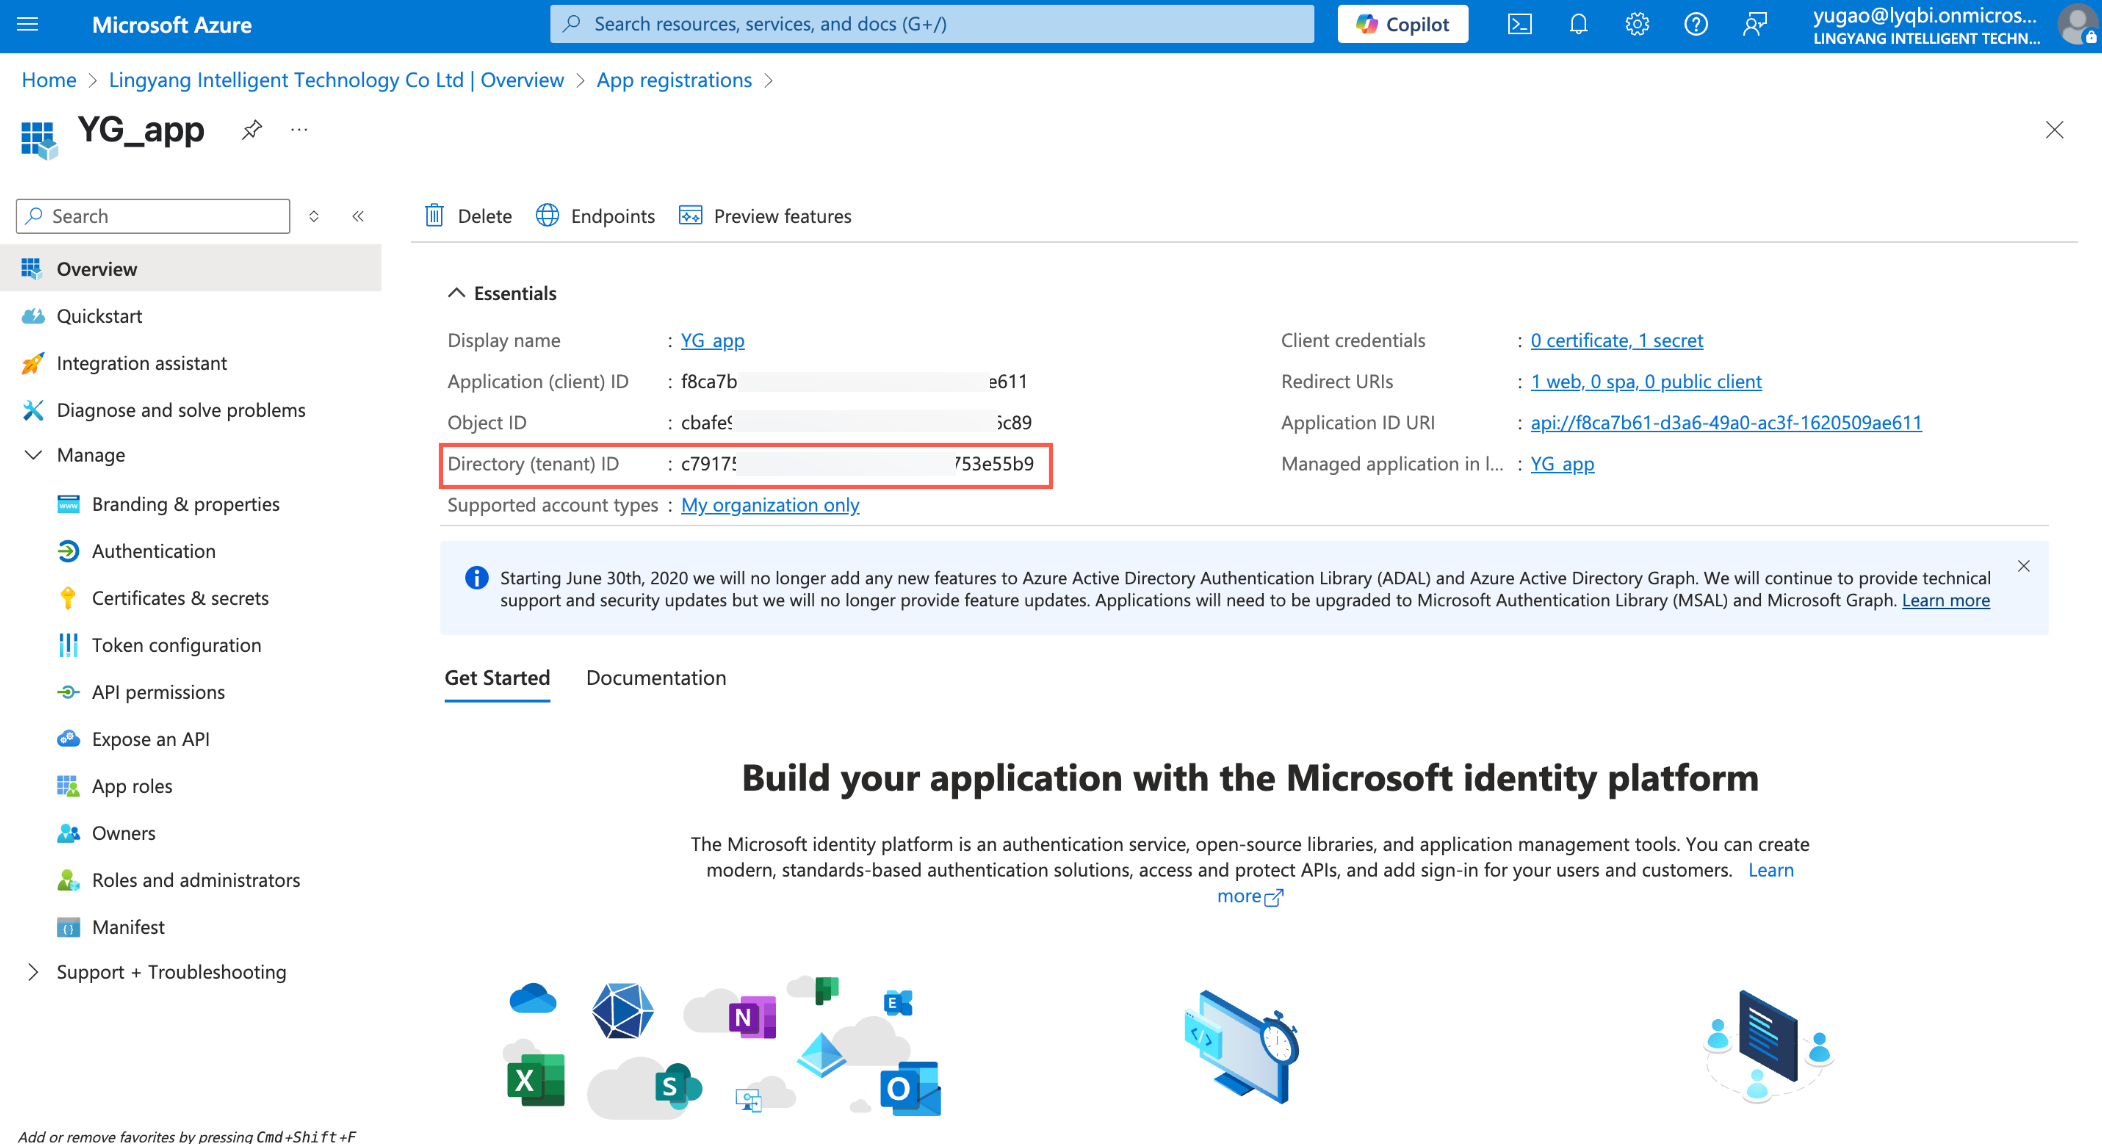This screenshot has width=2102, height=1144.
Task: Switch to the Documentation tab
Action: pos(656,678)
